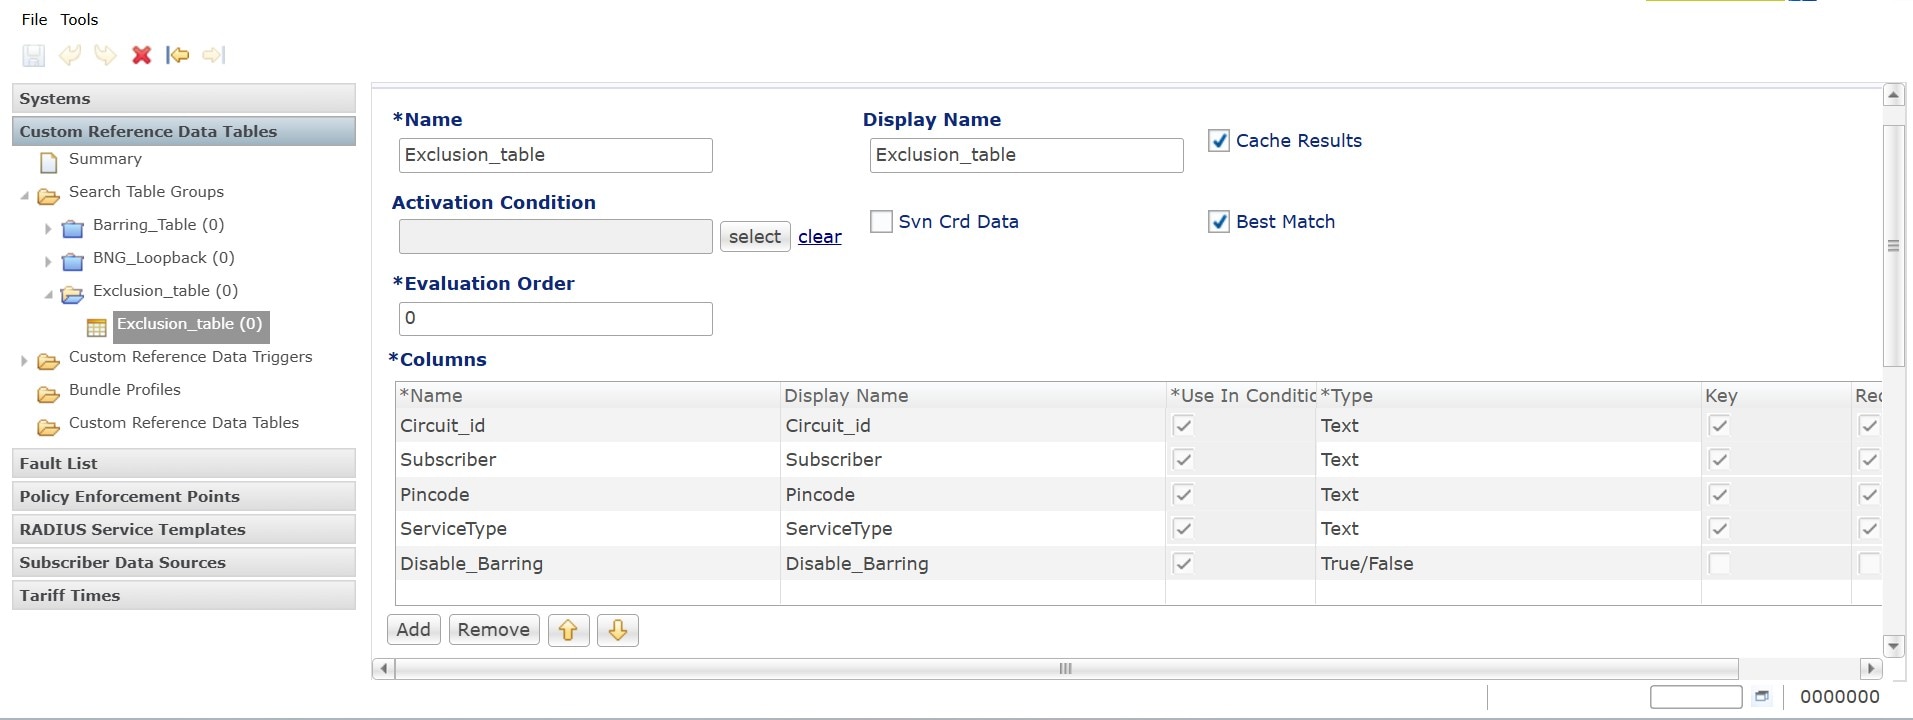Click the small window icon in status bar

tap(1761, 697)
